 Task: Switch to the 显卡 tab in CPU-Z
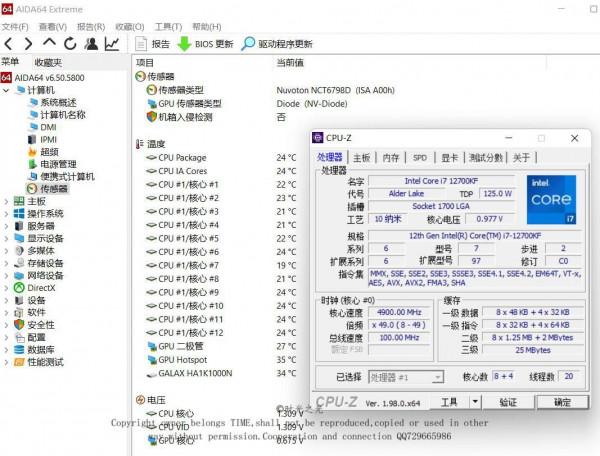click(450, 158)
